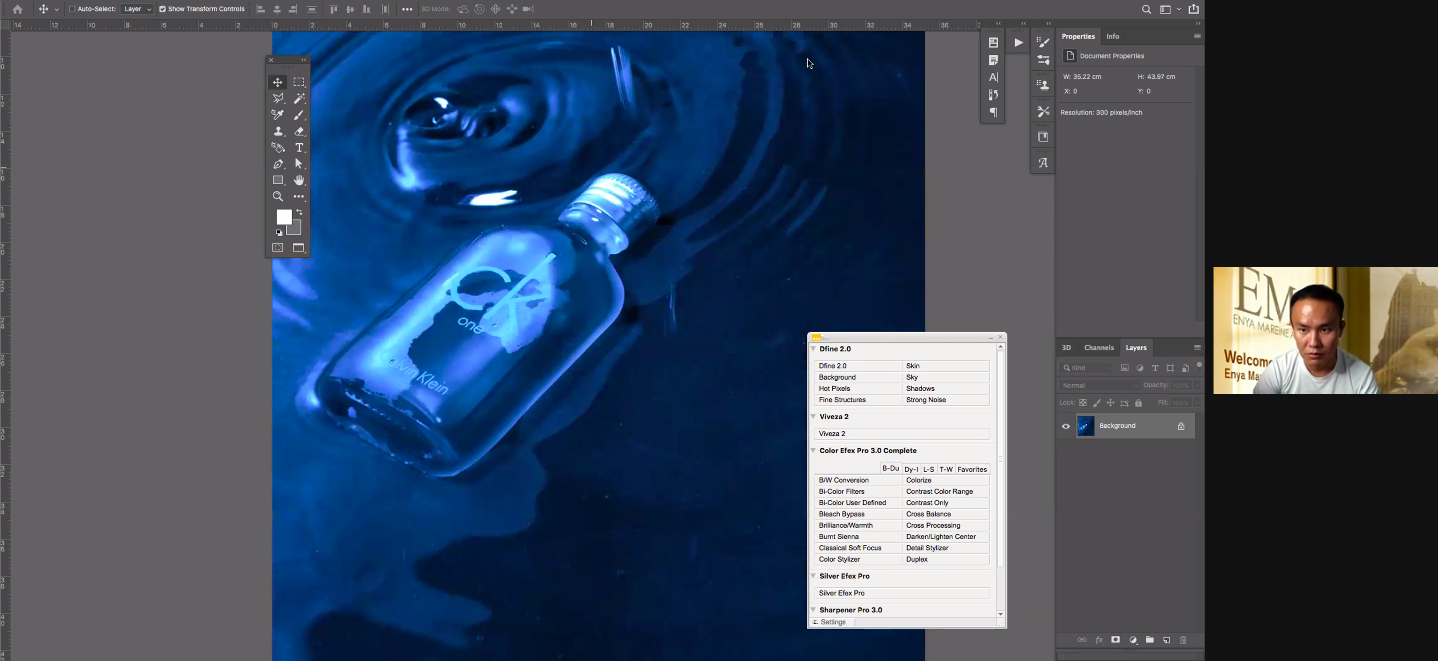Toggle Quick Mask mode
This screenshot has height=661, width=1438.
pyautogui.click(x=278, y=248)
